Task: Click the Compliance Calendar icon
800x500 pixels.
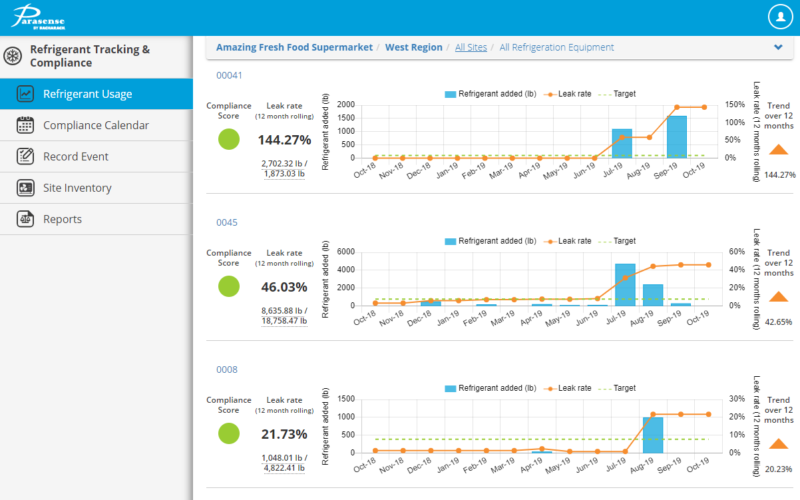Action: [26, 125]
